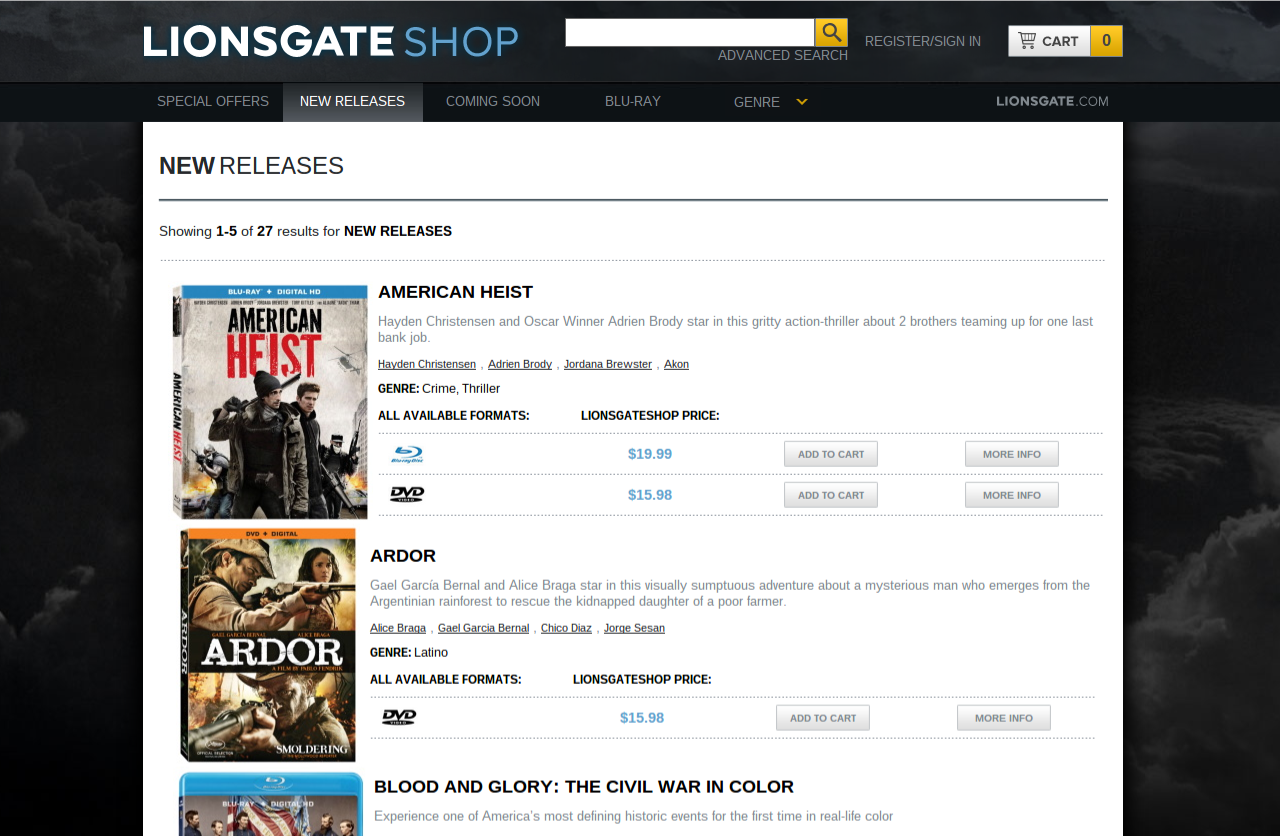This screenshot has height=836, width=1280.
Task: Add American Heist Blu-ray $19.99 to cart
Action: tap(831, 454)
